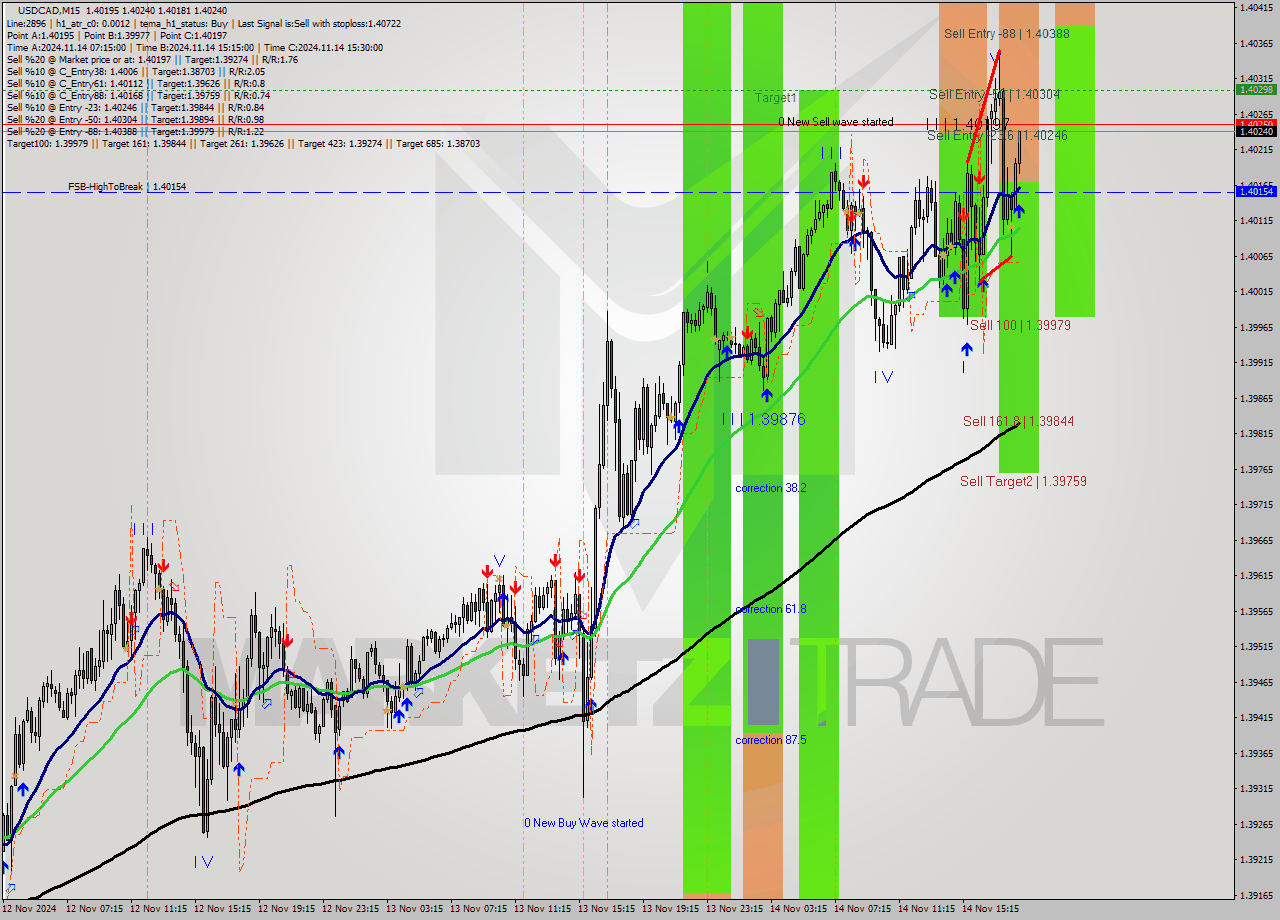This screenshot has height=920, width=1280.
Task: Select the 'Sell Entry -88 | 1.40388' label
Action: 1007,34
